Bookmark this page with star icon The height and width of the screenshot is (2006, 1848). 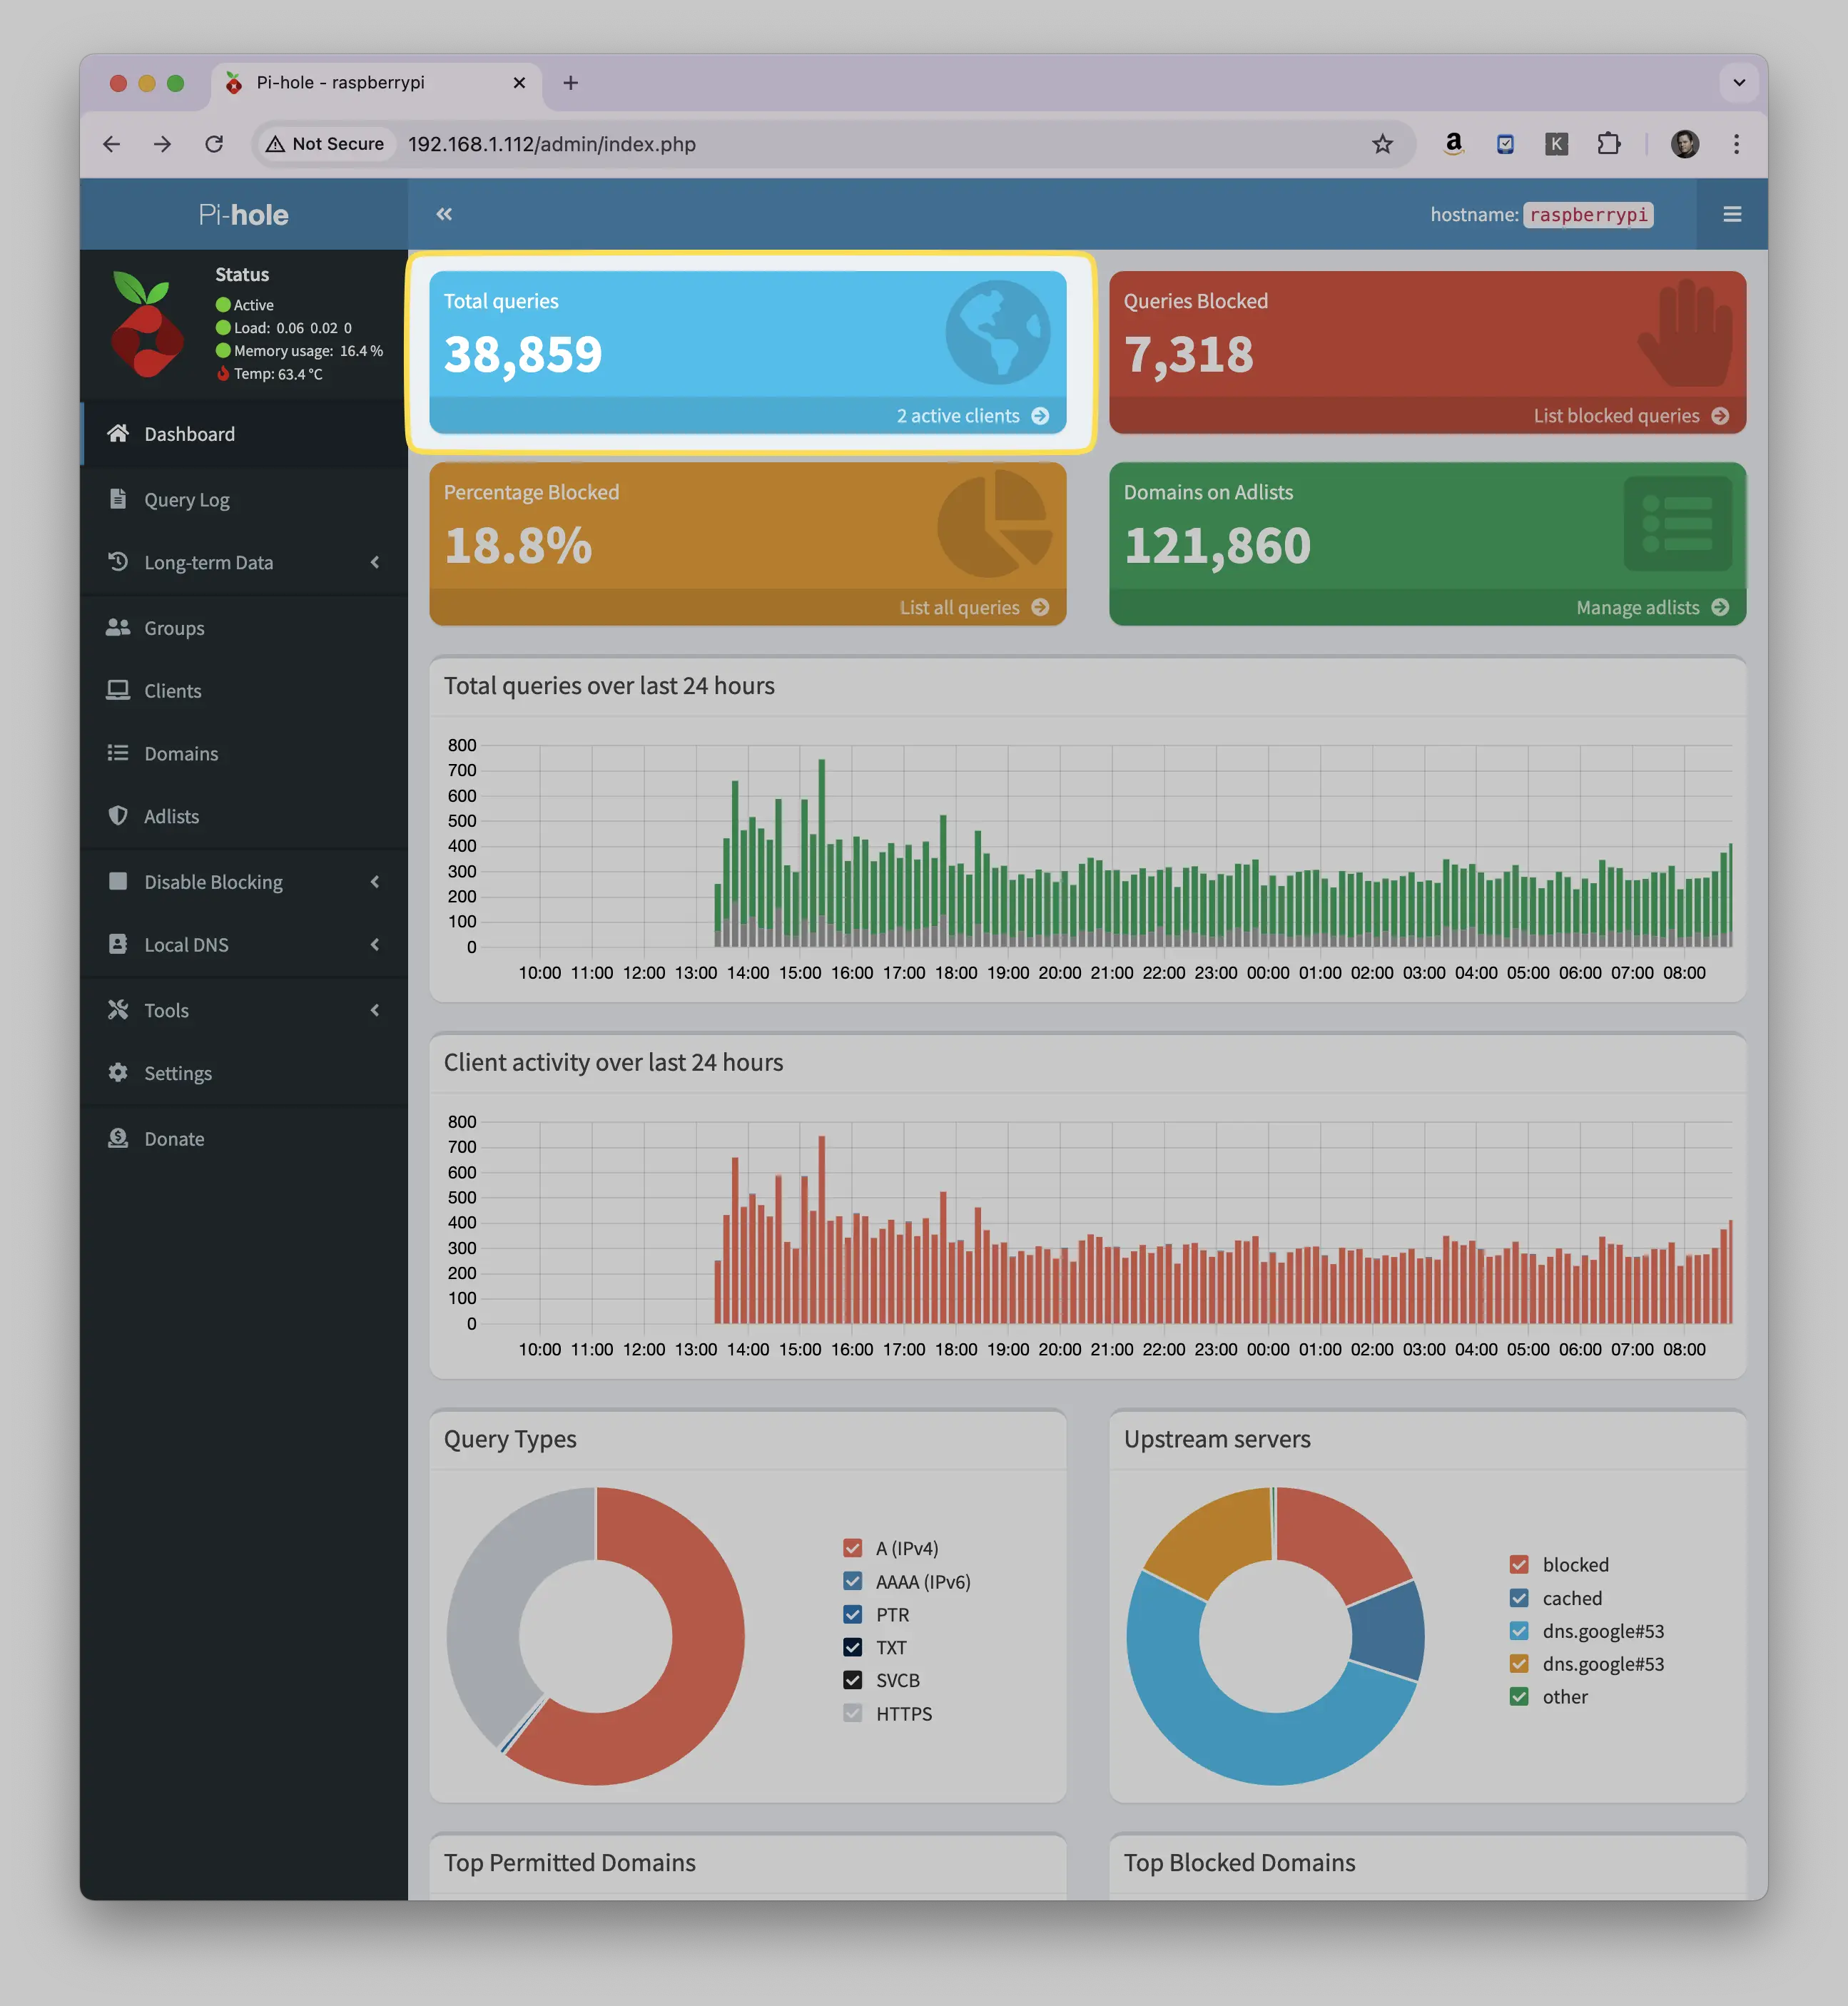coord(1382,144)
